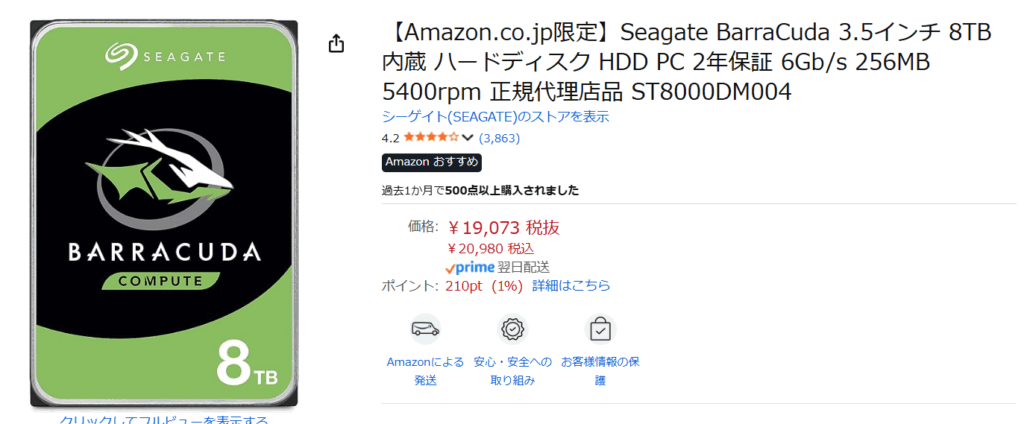This screenshot has height=424, width=1024.
Task: Open the 3,863 customer reviews link
Action: pos(499,138)
